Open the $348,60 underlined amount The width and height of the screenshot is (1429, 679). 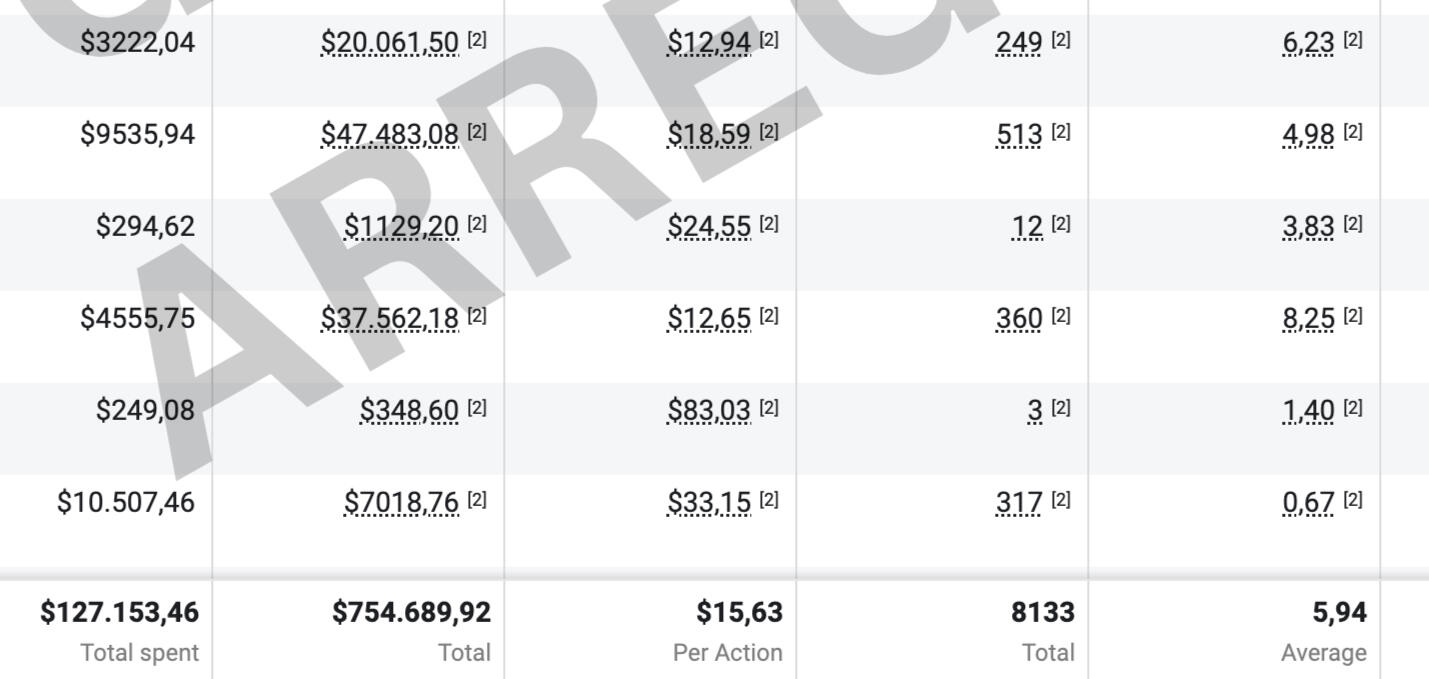click(x=409, y=410)
